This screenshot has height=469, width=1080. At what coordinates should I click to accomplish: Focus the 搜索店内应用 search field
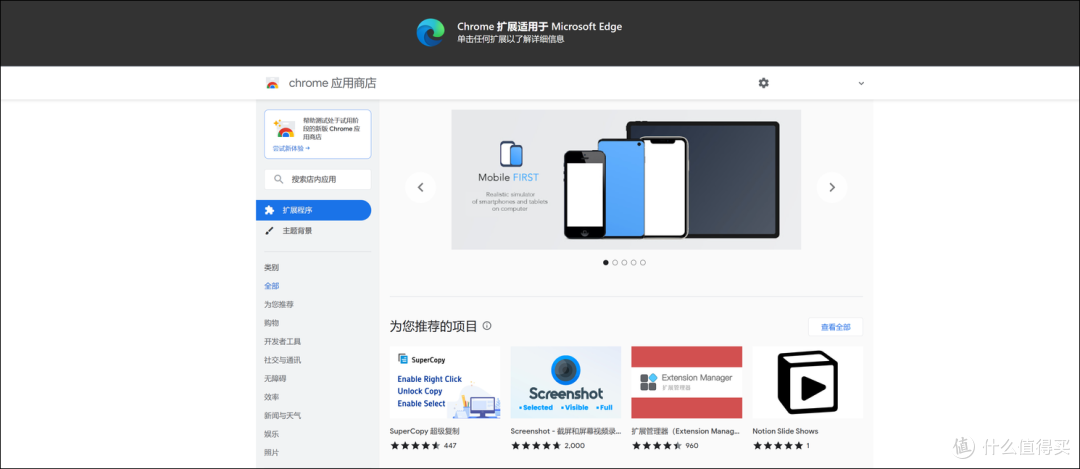318,179
